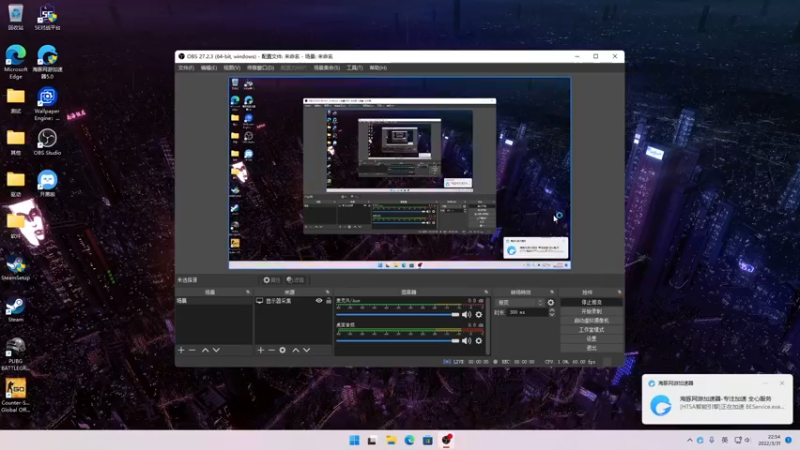
Task: Pop out the Controls dock panel
Action: tap(619, 292)
